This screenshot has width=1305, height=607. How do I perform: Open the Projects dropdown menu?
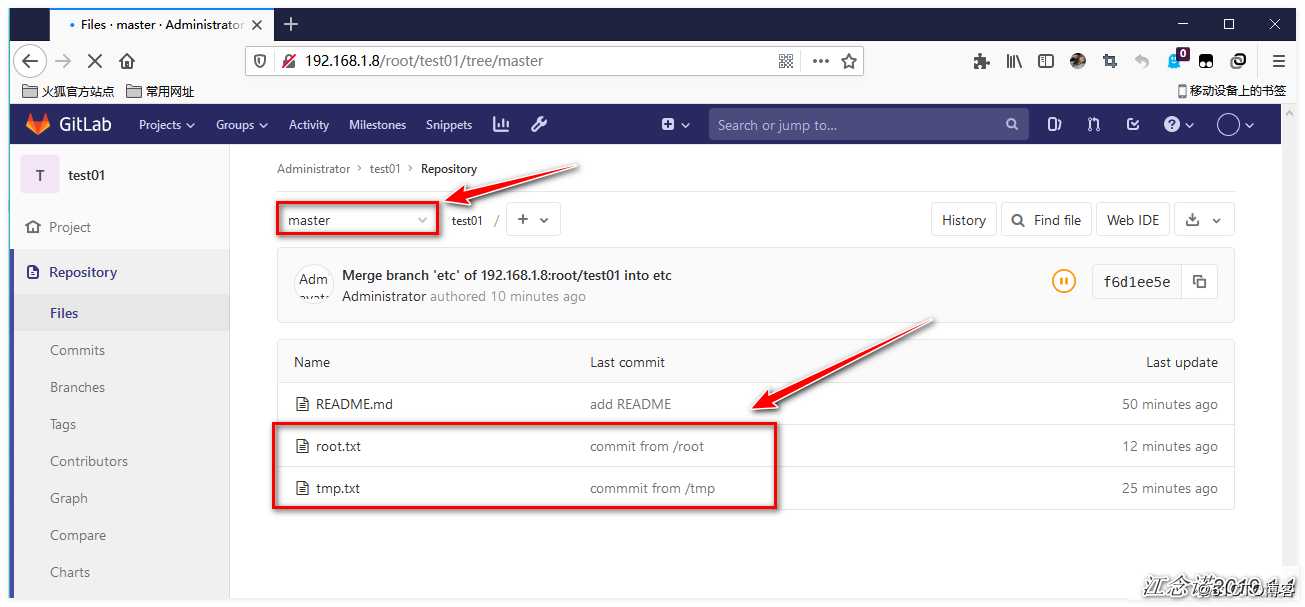[x=166, y=124]
